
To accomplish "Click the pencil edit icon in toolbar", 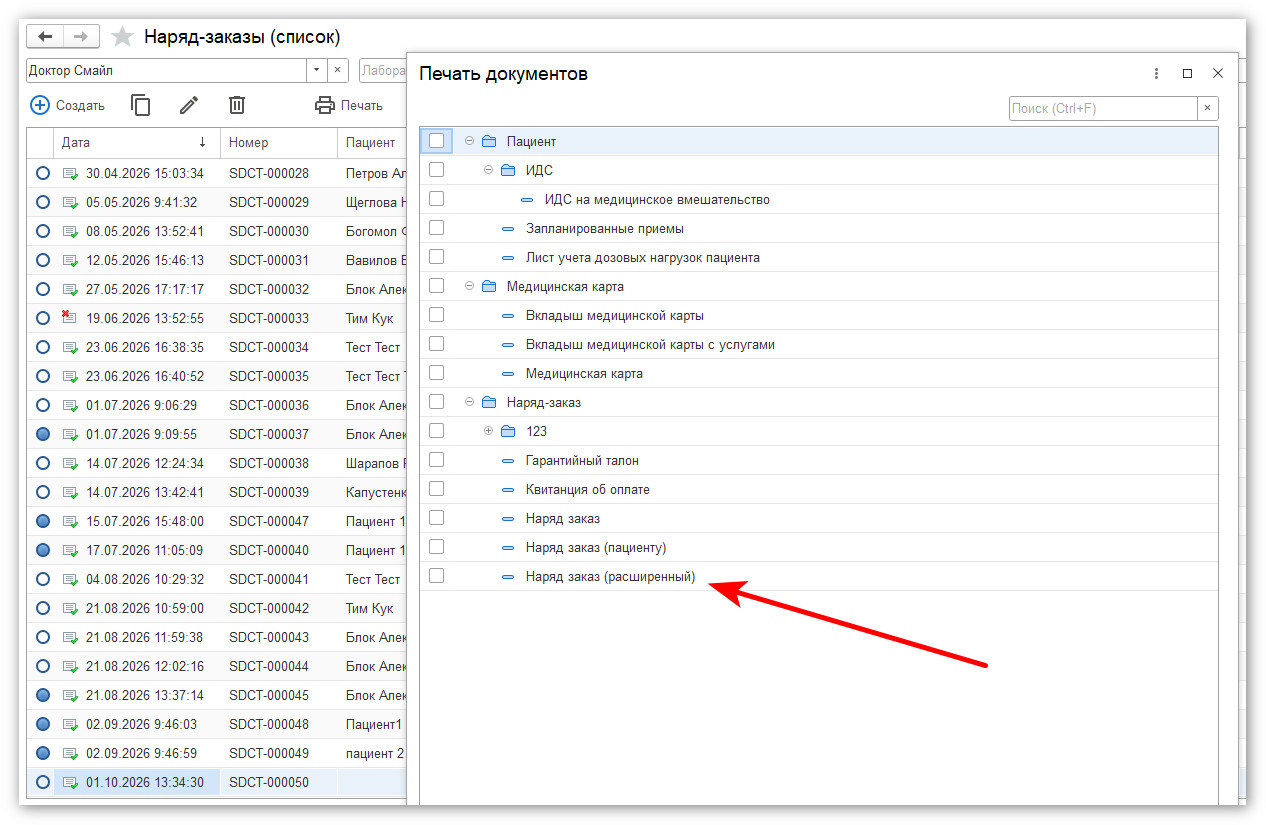I will coord(189,105).
